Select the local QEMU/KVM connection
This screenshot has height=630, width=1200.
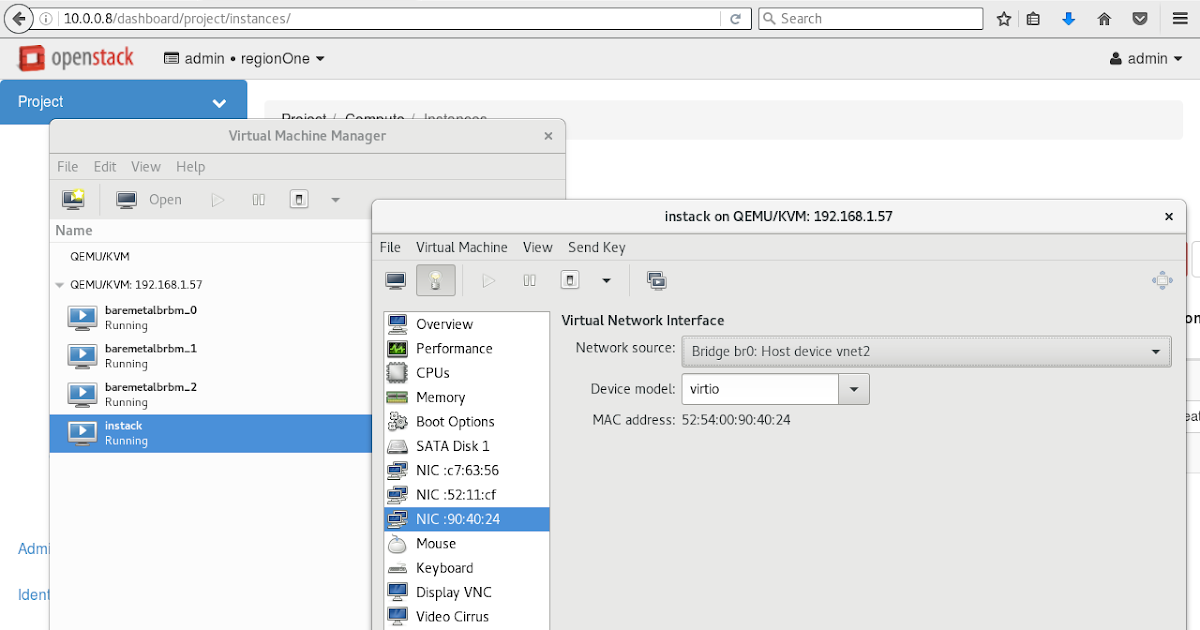point(210,256)
